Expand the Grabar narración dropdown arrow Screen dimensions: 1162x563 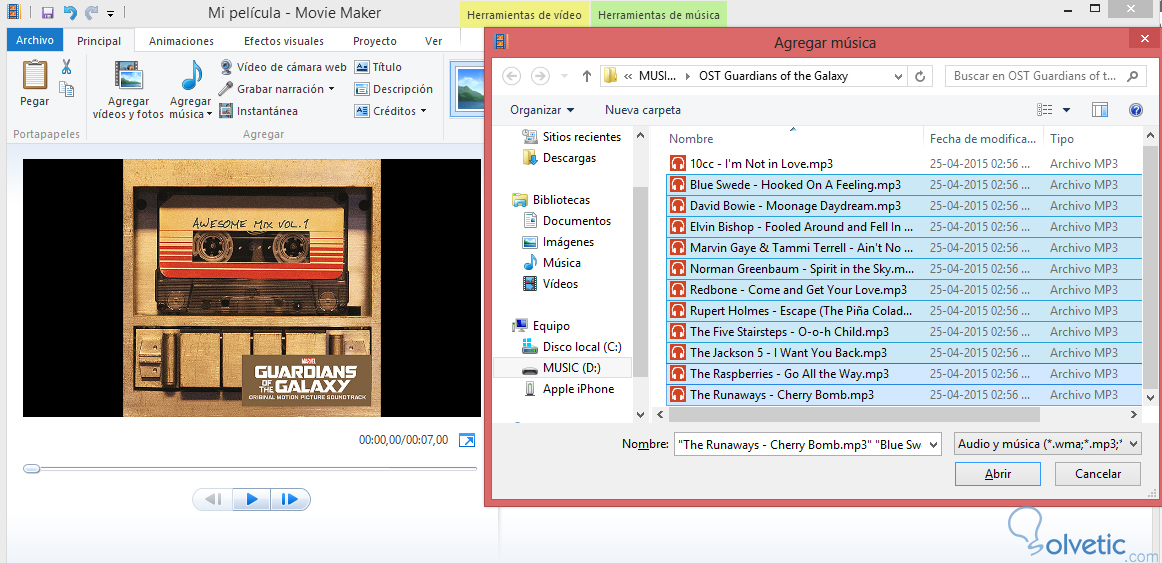point(331,89)
